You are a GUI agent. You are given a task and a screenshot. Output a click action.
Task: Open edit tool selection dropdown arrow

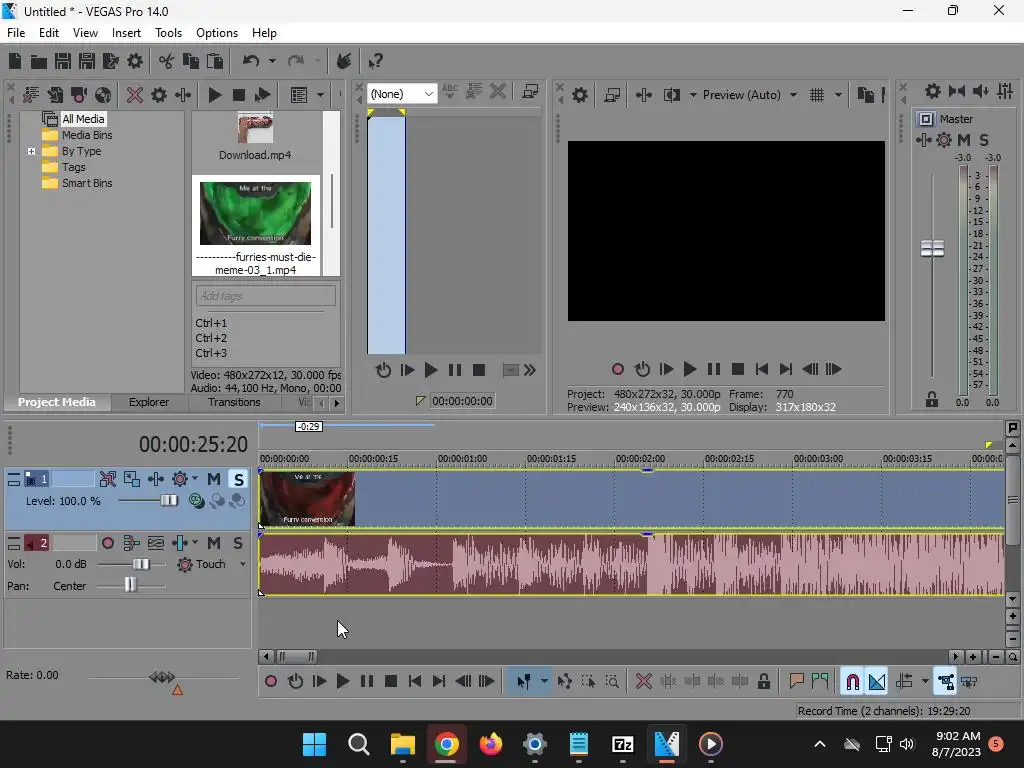[x=544, y=682]
